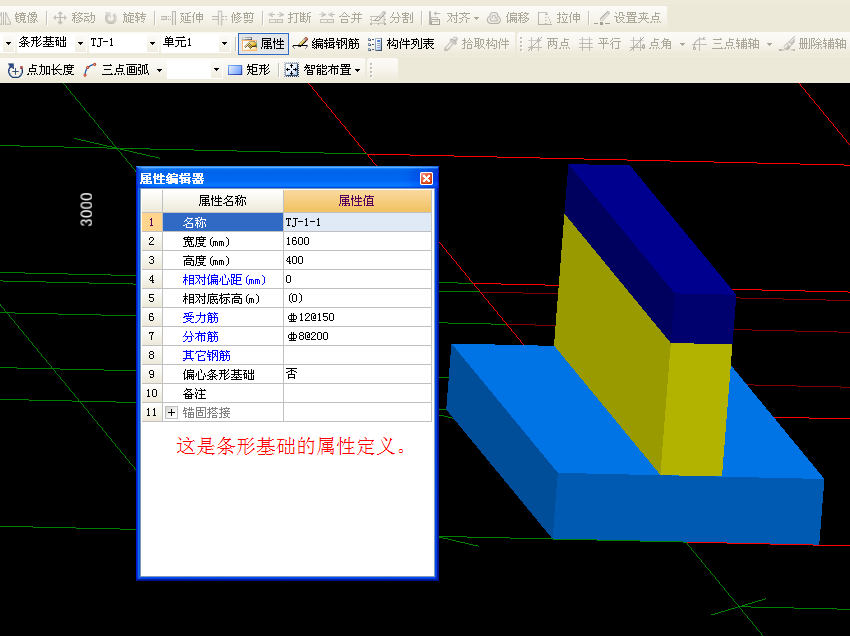This screenshot has width=850, height=636.
Task: Click 删除辅轴 delete auxiliary axis
Action: click(812, 44)
